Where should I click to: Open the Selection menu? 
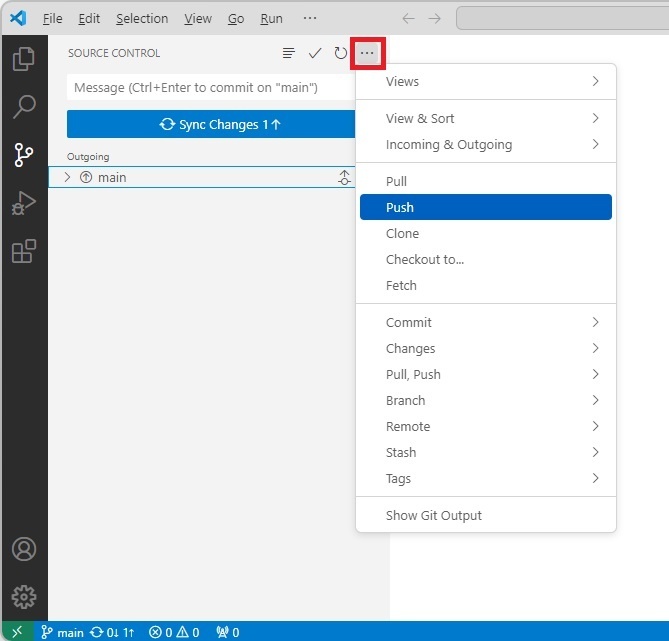point(142,18)
